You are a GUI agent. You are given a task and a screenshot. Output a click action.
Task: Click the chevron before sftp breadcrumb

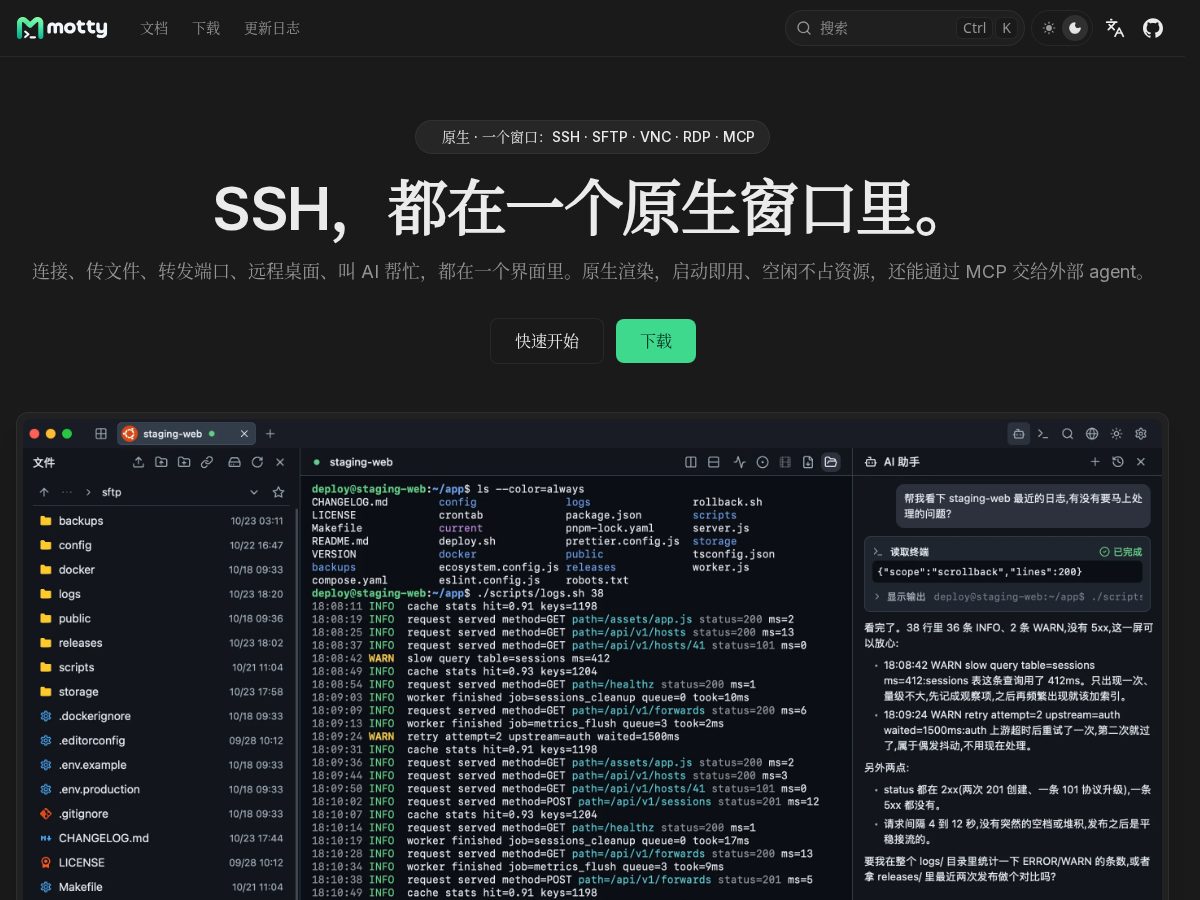point(88,492)
